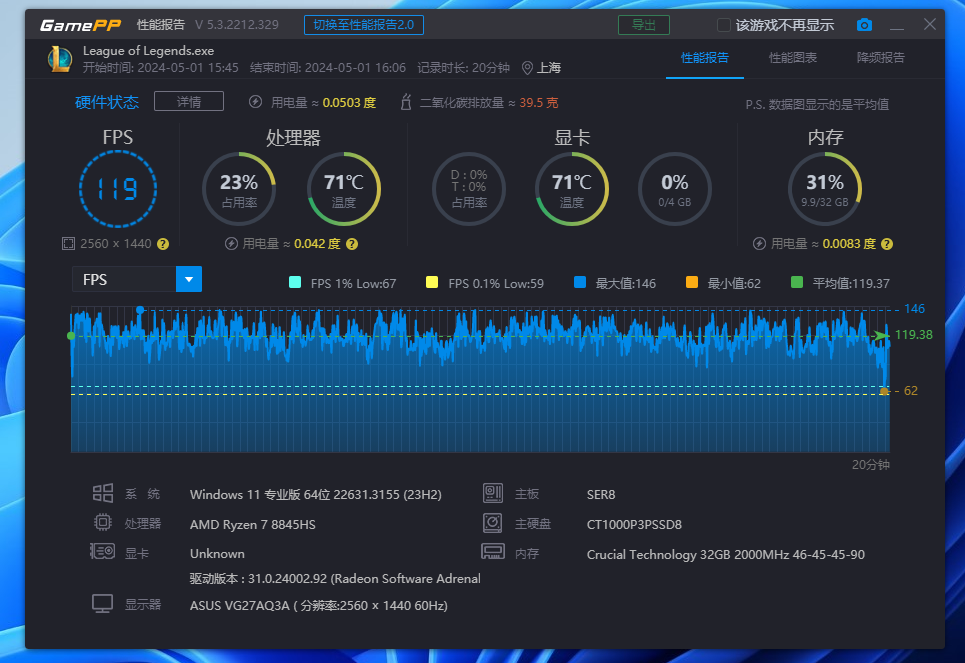Click the orange minimum marker on chart
The width and height of the screenshot is (965, 663).
[x=884, y=391]
